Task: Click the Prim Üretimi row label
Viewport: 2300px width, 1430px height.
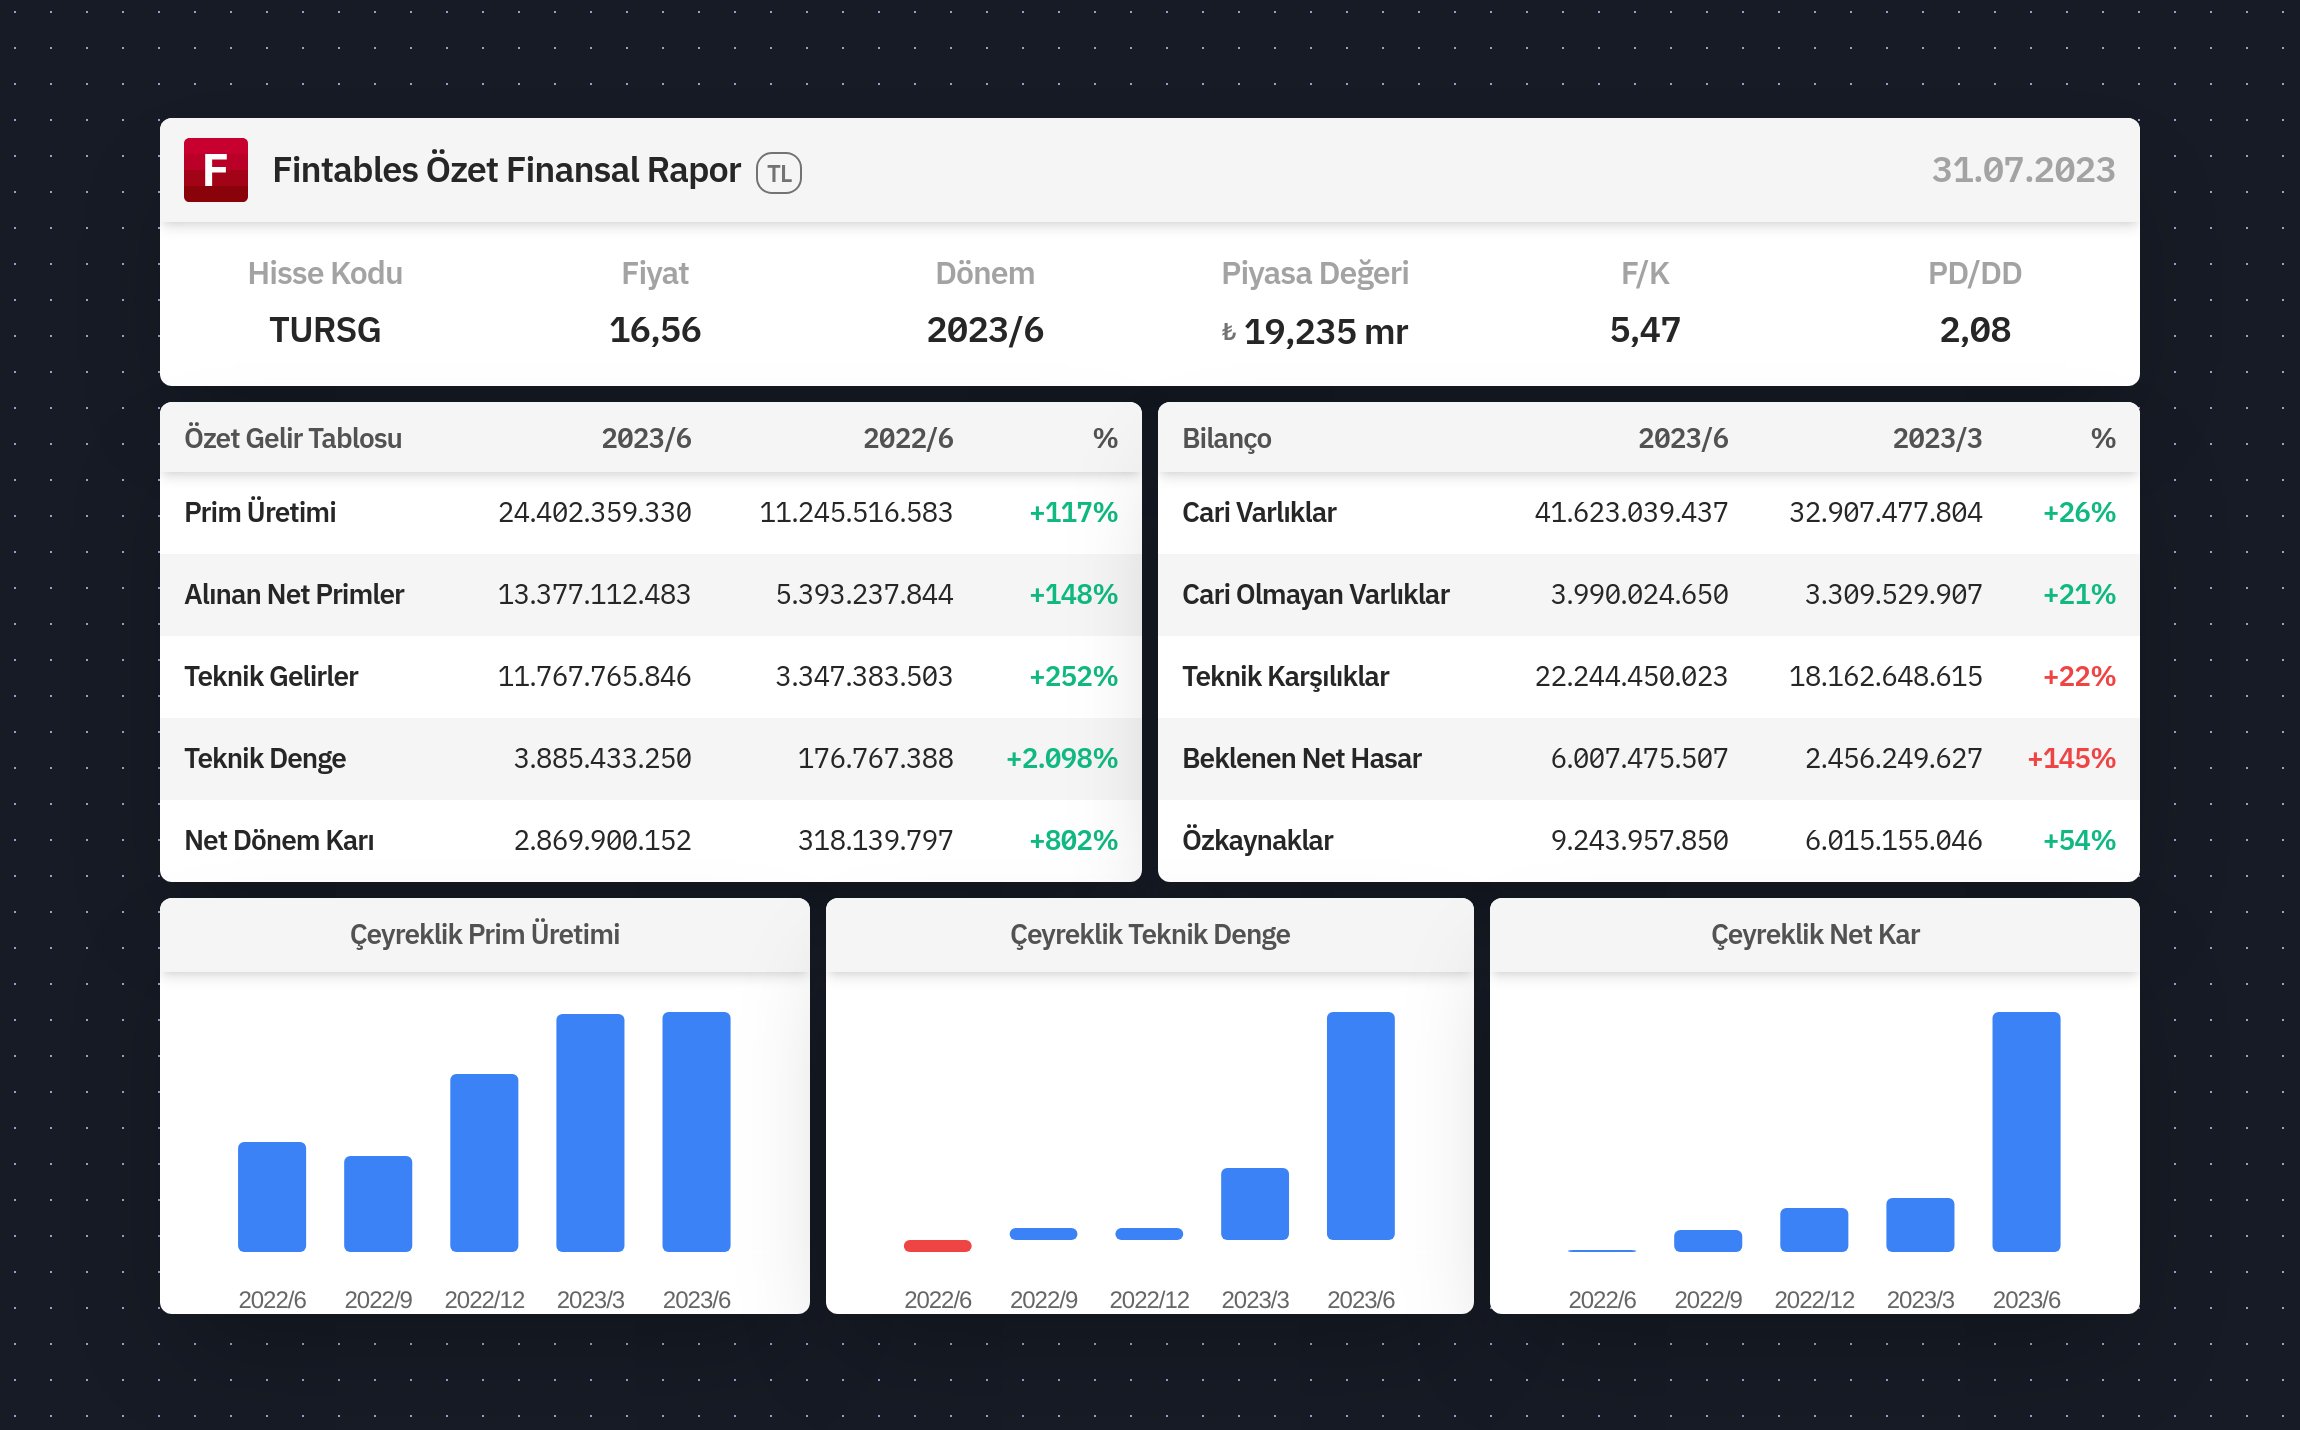Action: (x=260, y=512)
